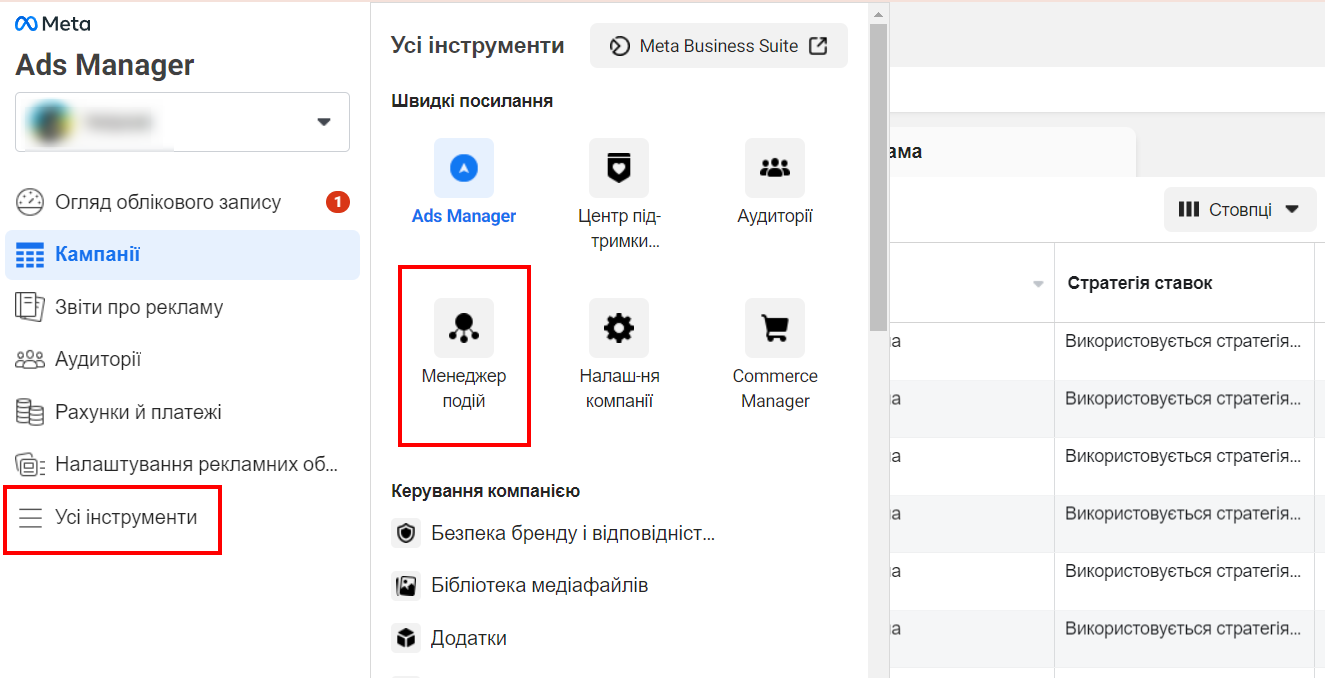Click the scrollbar up arrow in tools panel
The width and height of the screenshot is (1325, 678).
point(879,14)
